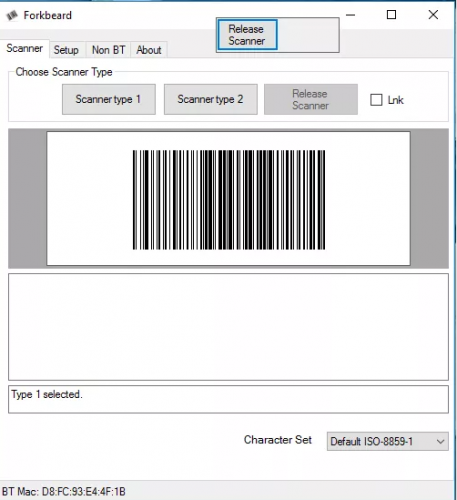
Task: Minimize the Forkbeard window
Action: coord(350,15)
